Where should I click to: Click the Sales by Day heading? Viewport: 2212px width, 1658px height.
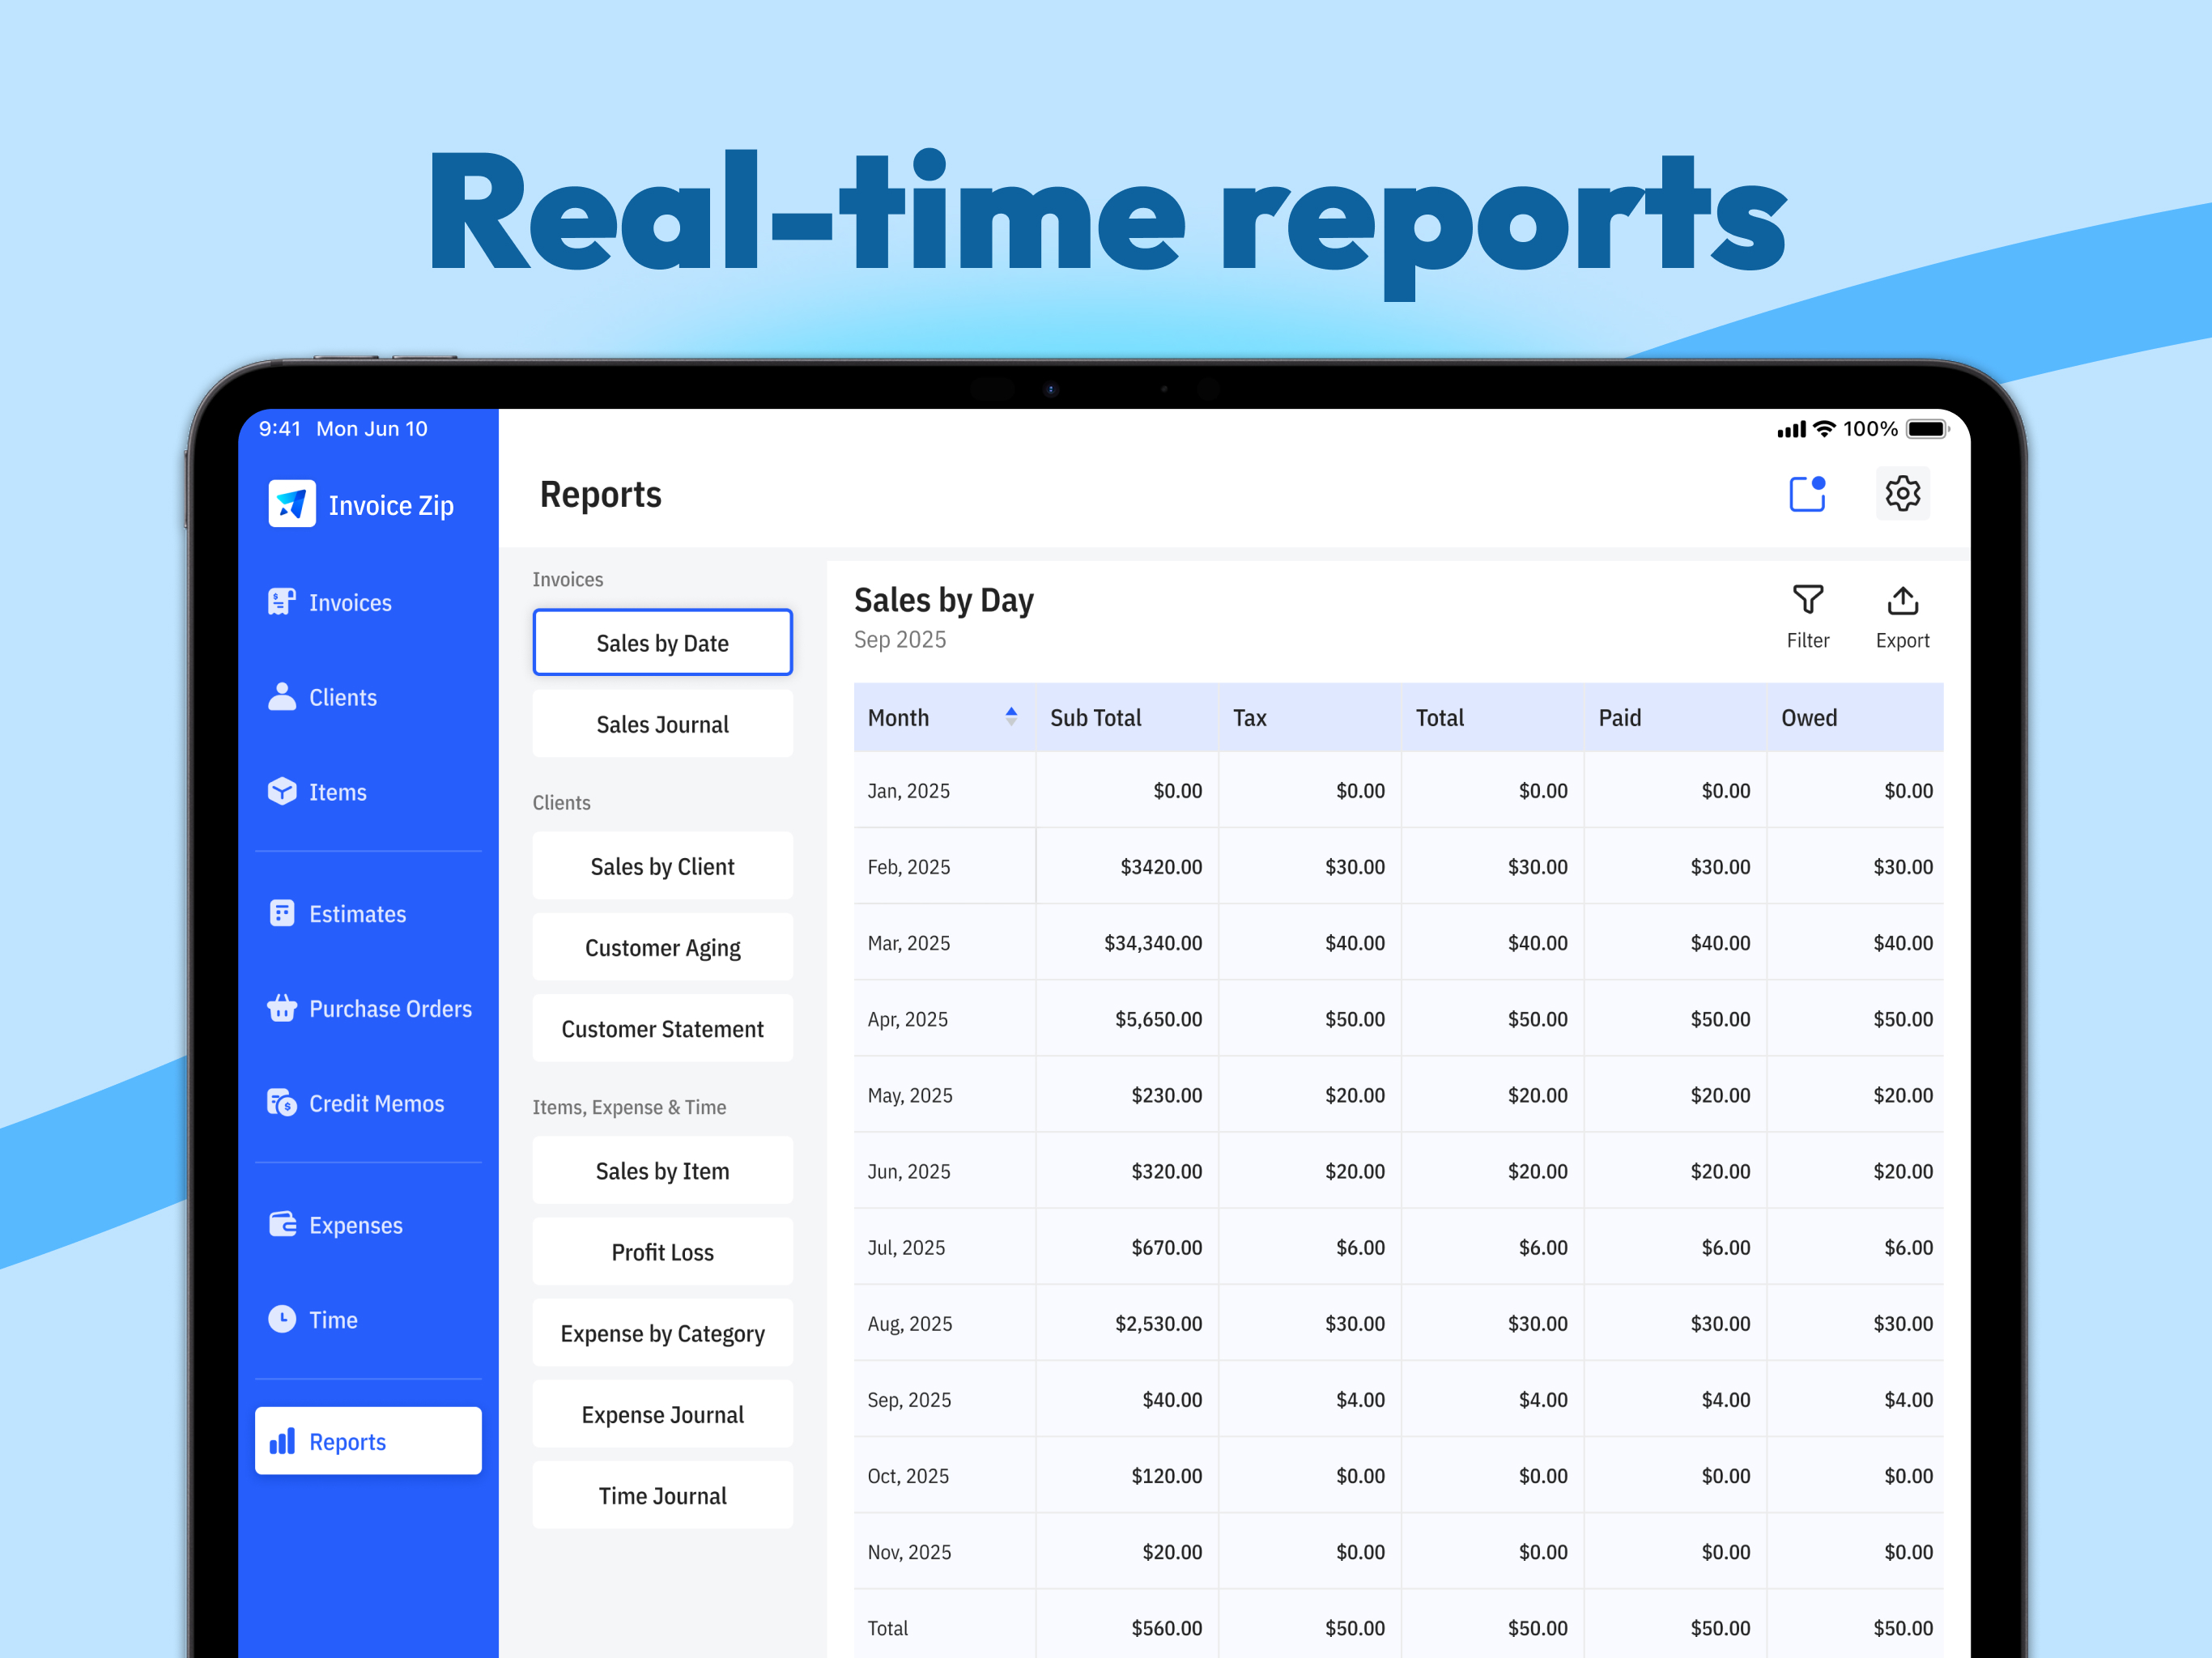tap(943, 600)
